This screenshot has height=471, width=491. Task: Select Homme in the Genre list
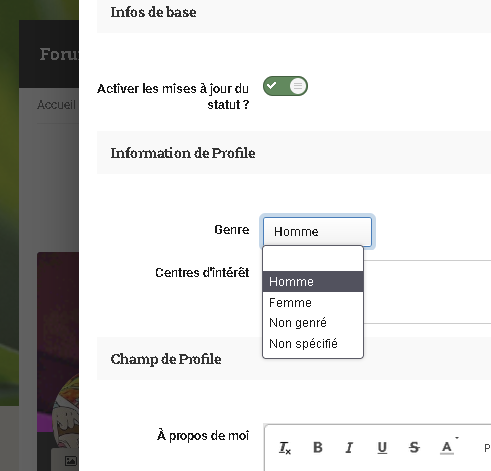pos(313,281)
